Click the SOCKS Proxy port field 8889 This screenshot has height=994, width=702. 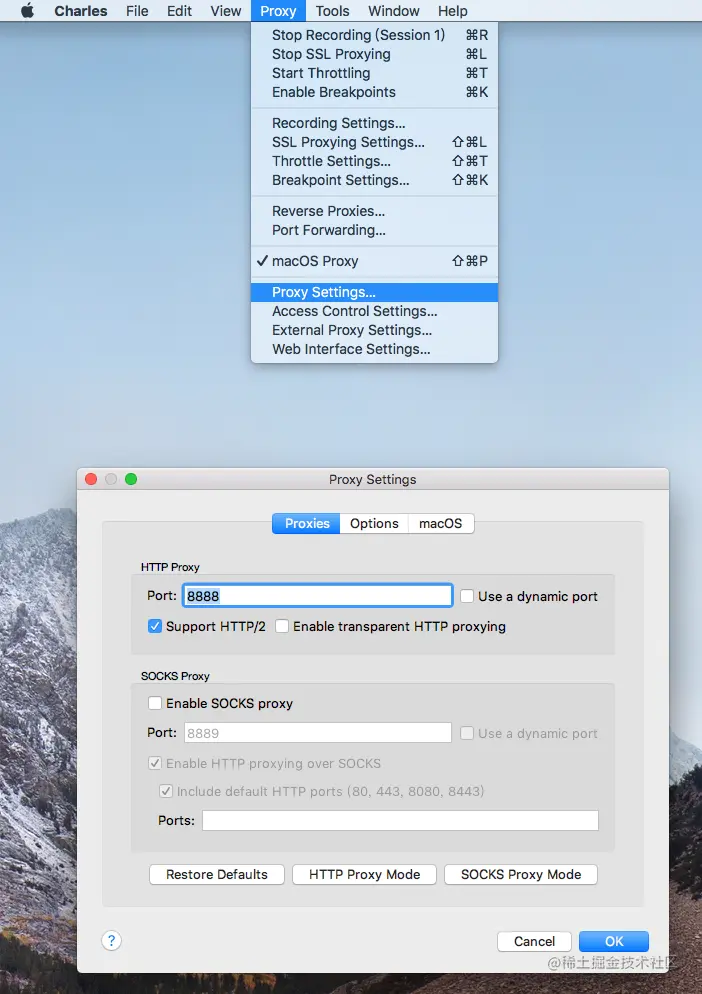pos(318,733)
